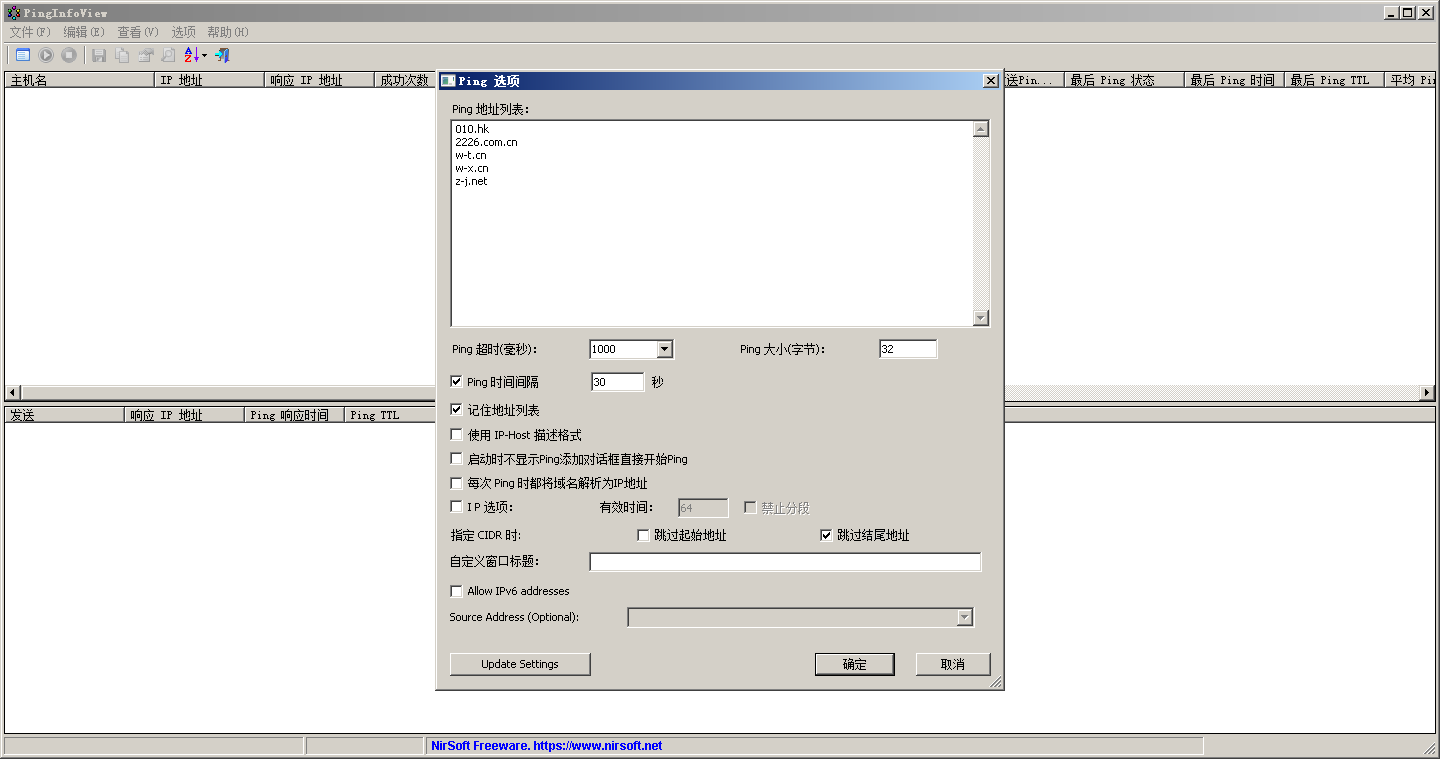Visit the NirSoft Freeware link

tap(546, 745)
